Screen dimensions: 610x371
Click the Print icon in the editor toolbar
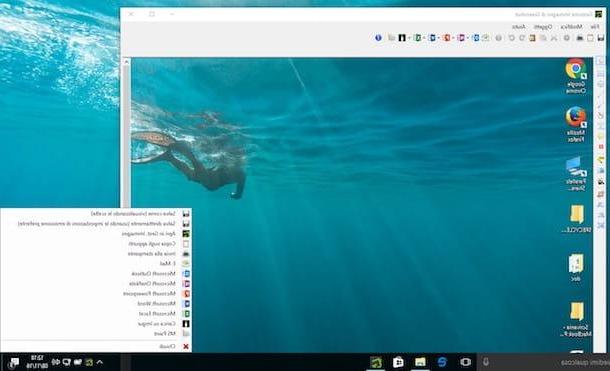[580, 38]
